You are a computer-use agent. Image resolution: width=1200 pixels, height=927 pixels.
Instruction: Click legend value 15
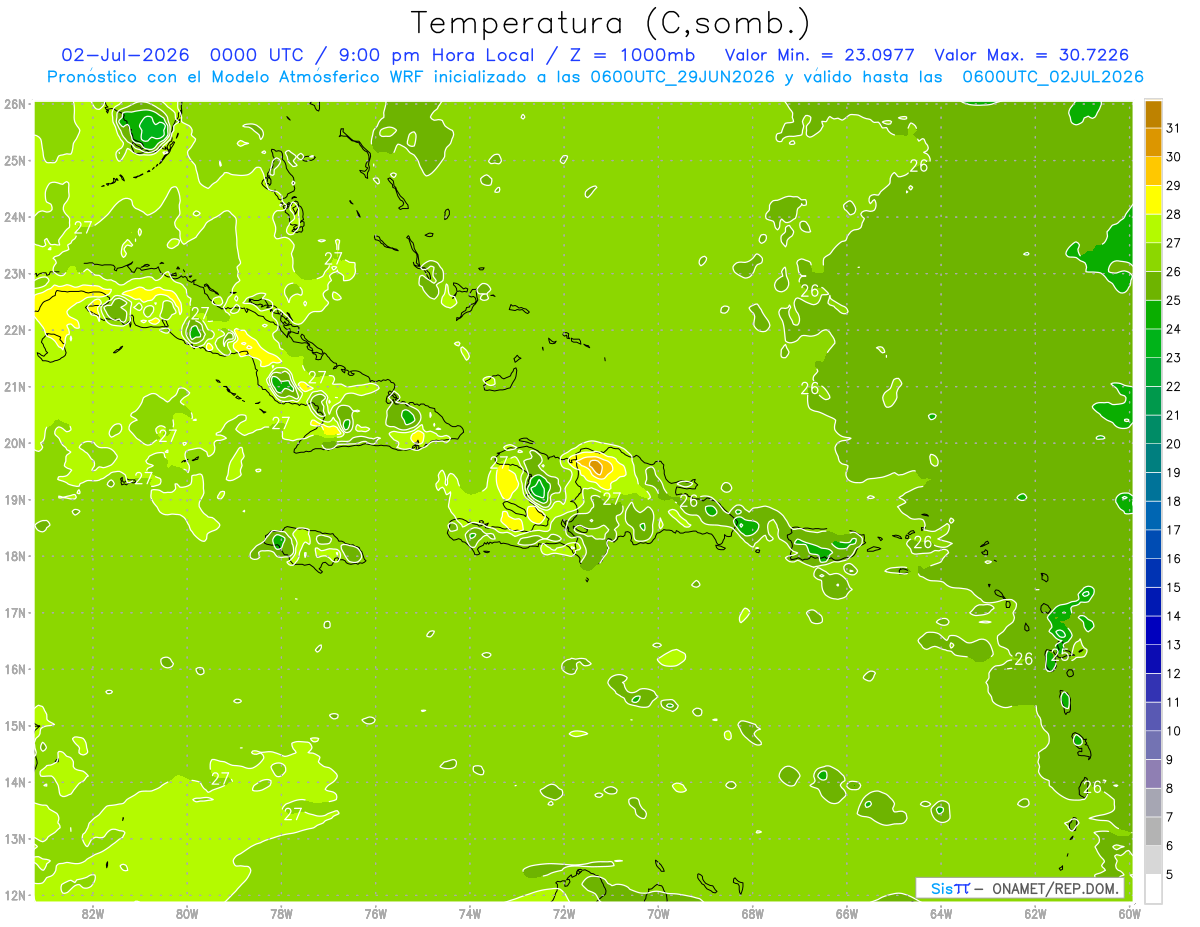pyautogui.click(x=1174, y=587)
